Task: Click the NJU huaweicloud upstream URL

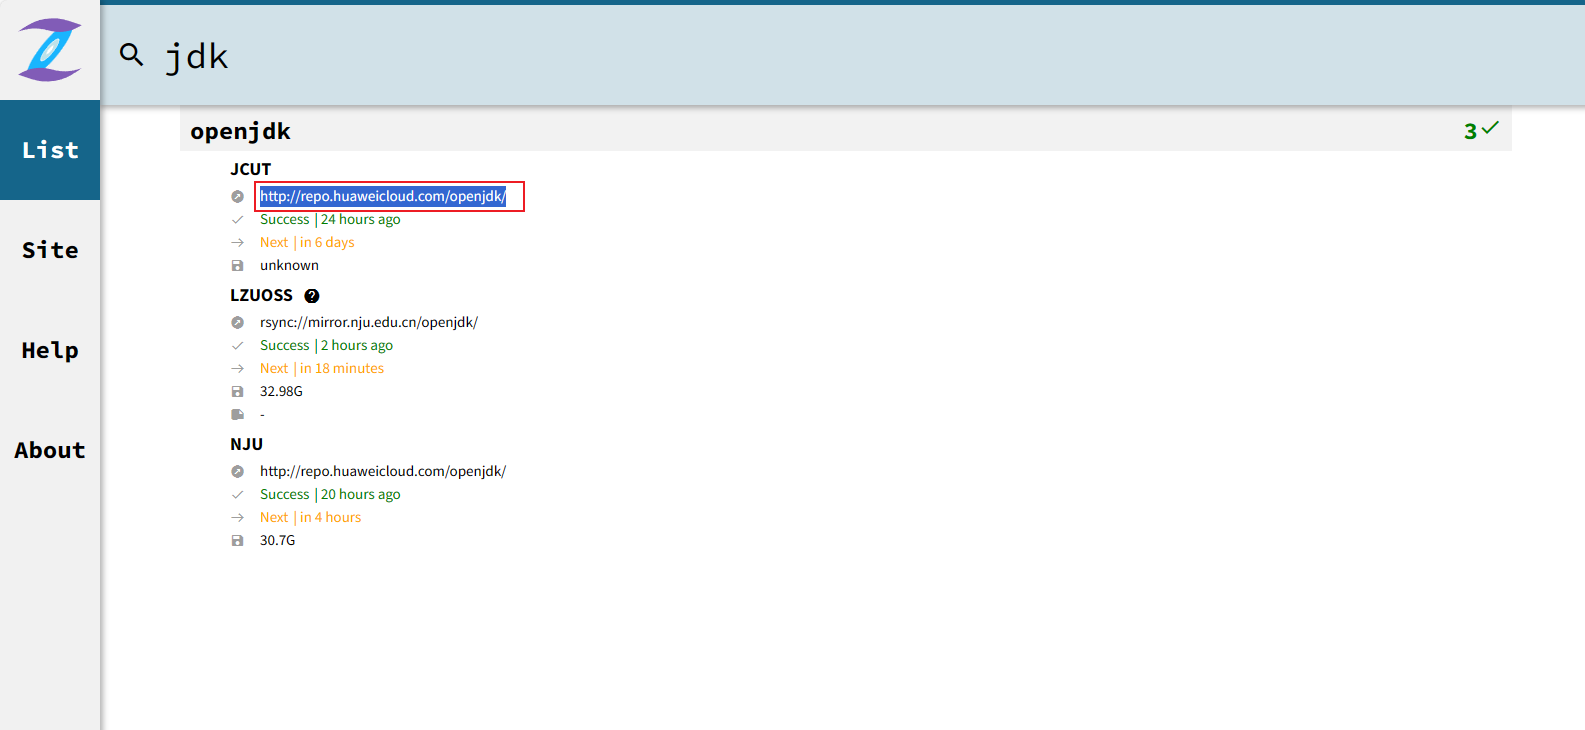Action: tap(383, 471)
